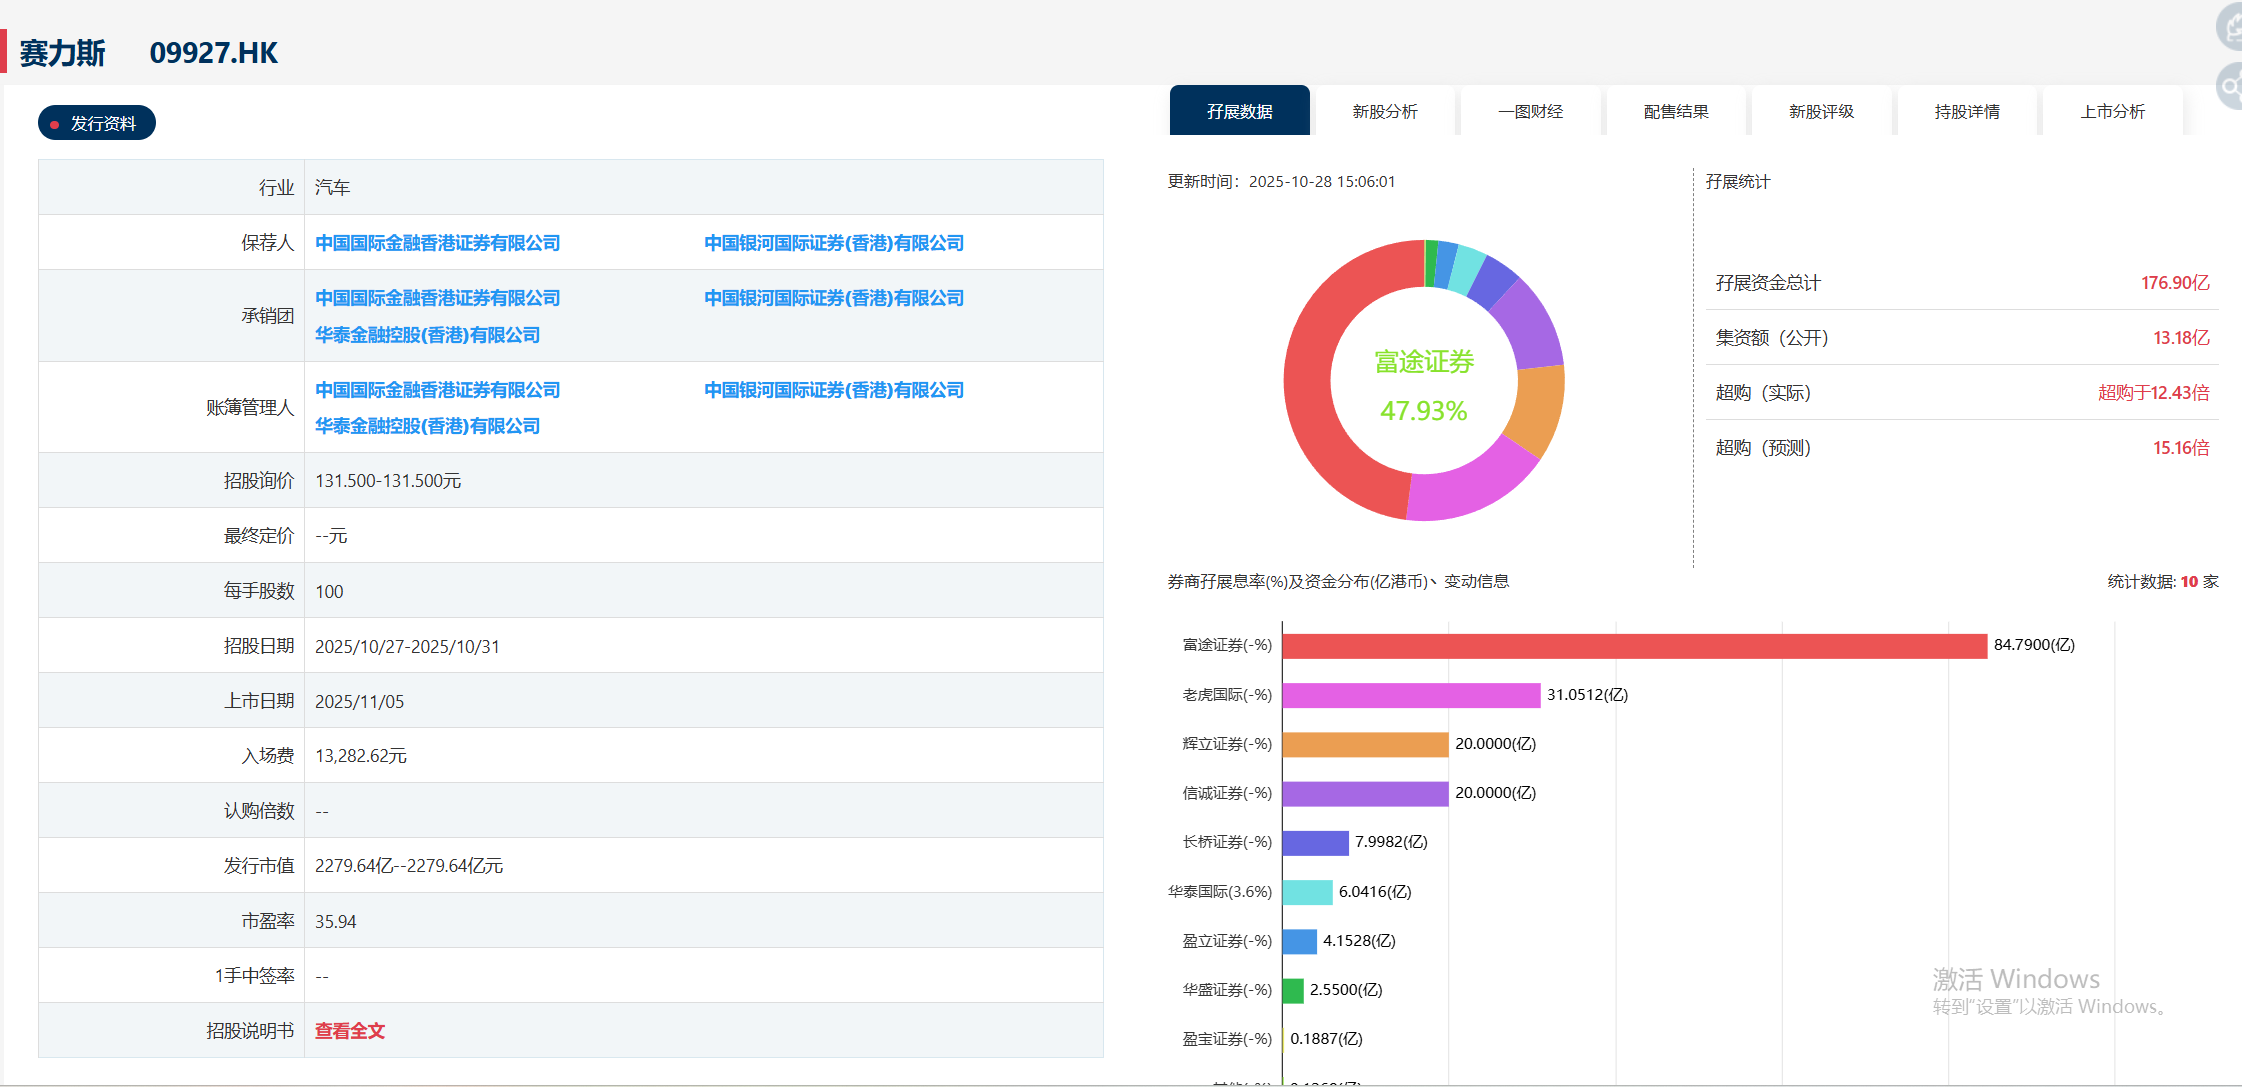Viewport: 2242px width, 1087px height.
Task: Click 华泰金融控股 link in 承销团 row
Action: [427, 335]
